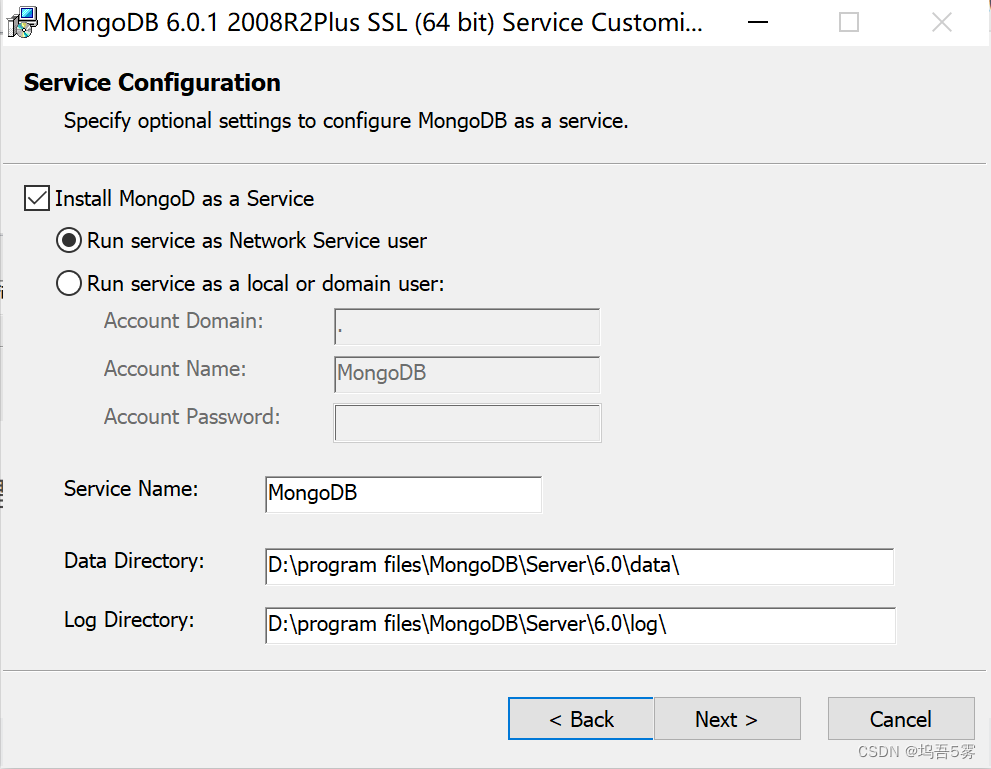Click the Service Configuration heading
The height and width of the screenshot is (769, 991).
pos(152,83)
